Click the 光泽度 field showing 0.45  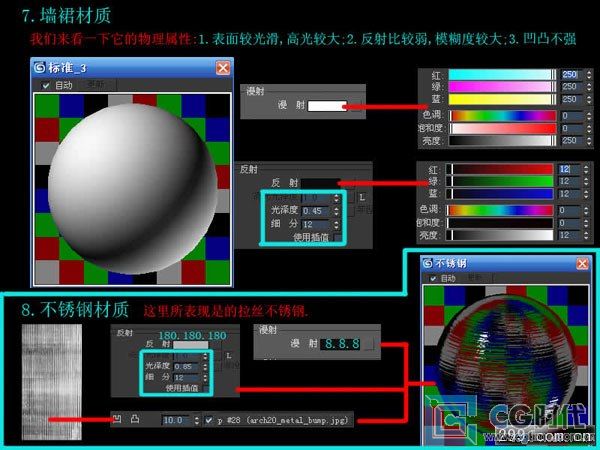point(317,211)
